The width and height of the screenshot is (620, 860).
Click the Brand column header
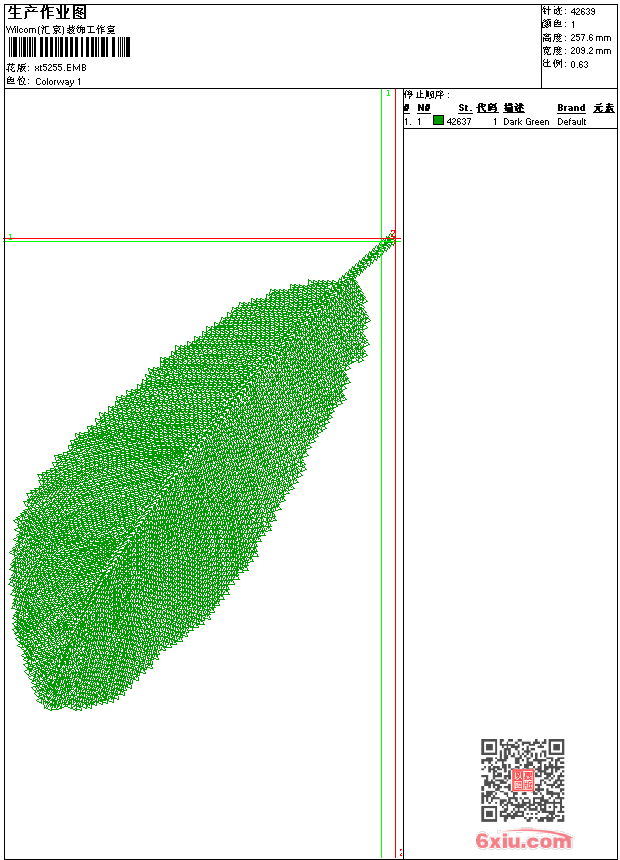tap(571, 108)
